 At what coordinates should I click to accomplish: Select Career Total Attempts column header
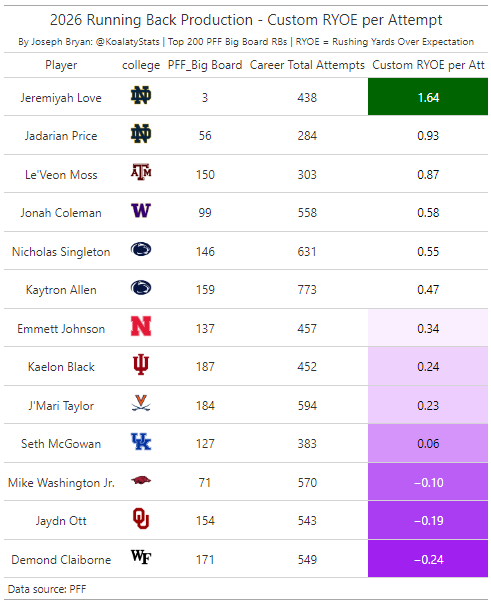307,65
